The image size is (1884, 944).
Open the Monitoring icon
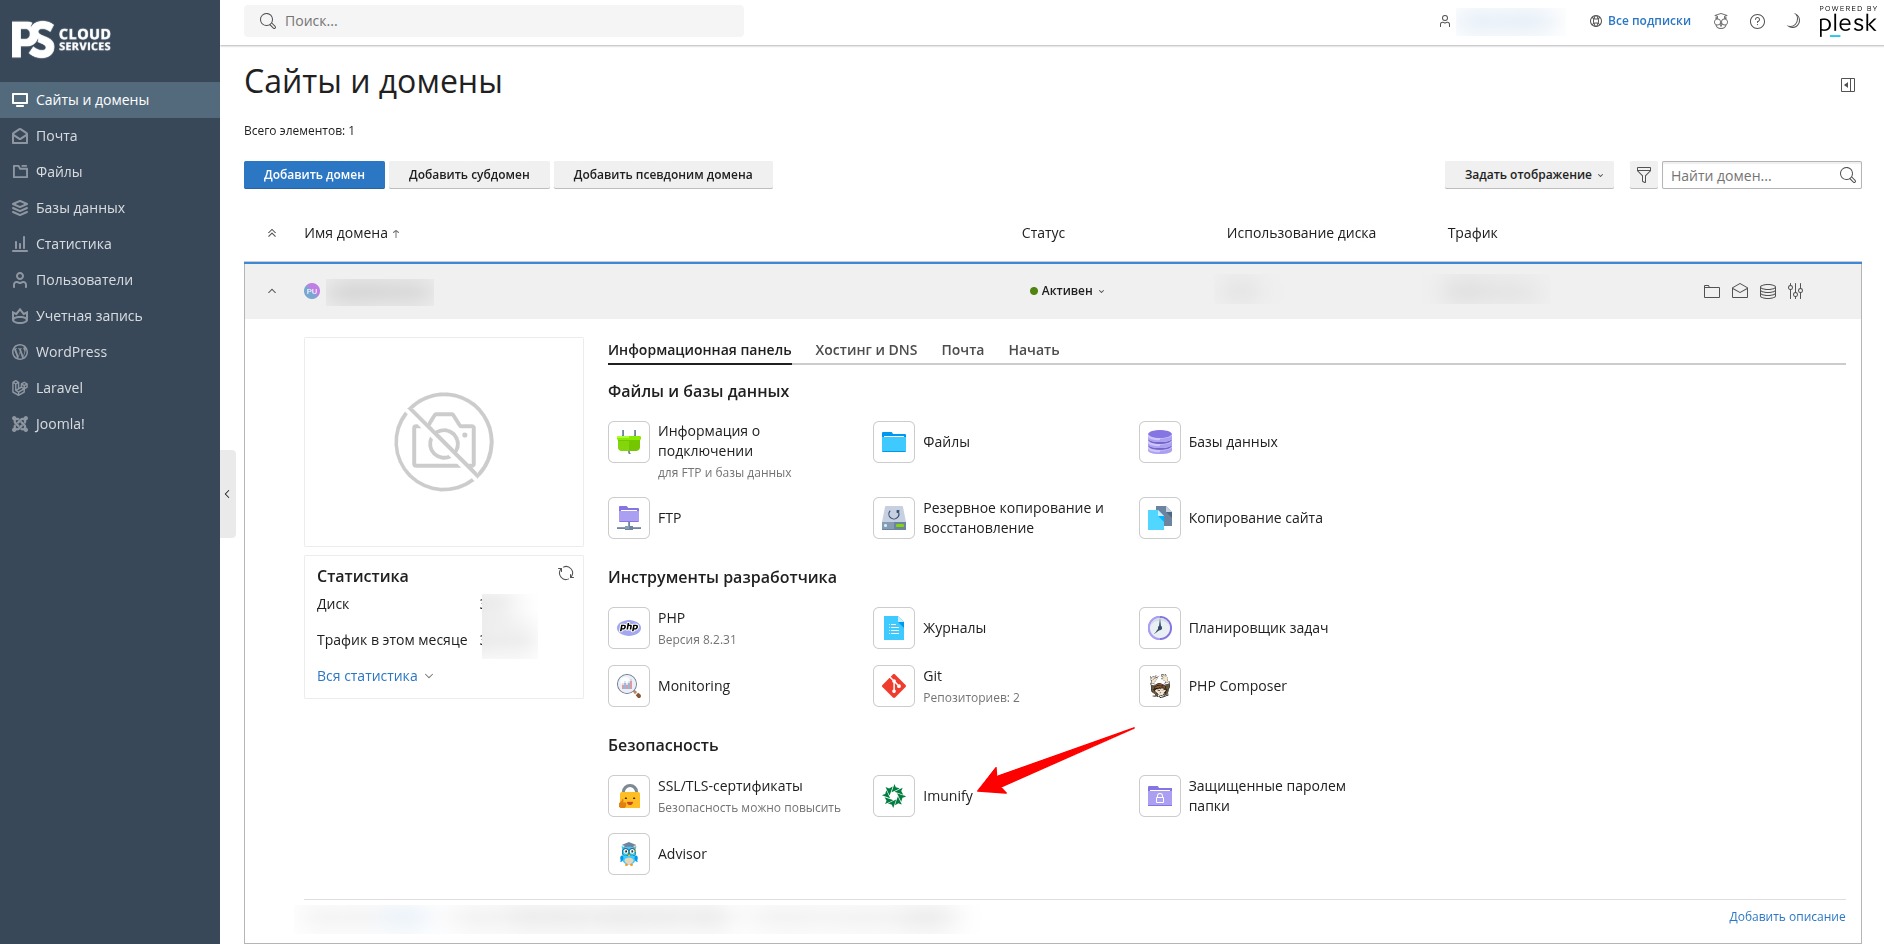point(629,686)
